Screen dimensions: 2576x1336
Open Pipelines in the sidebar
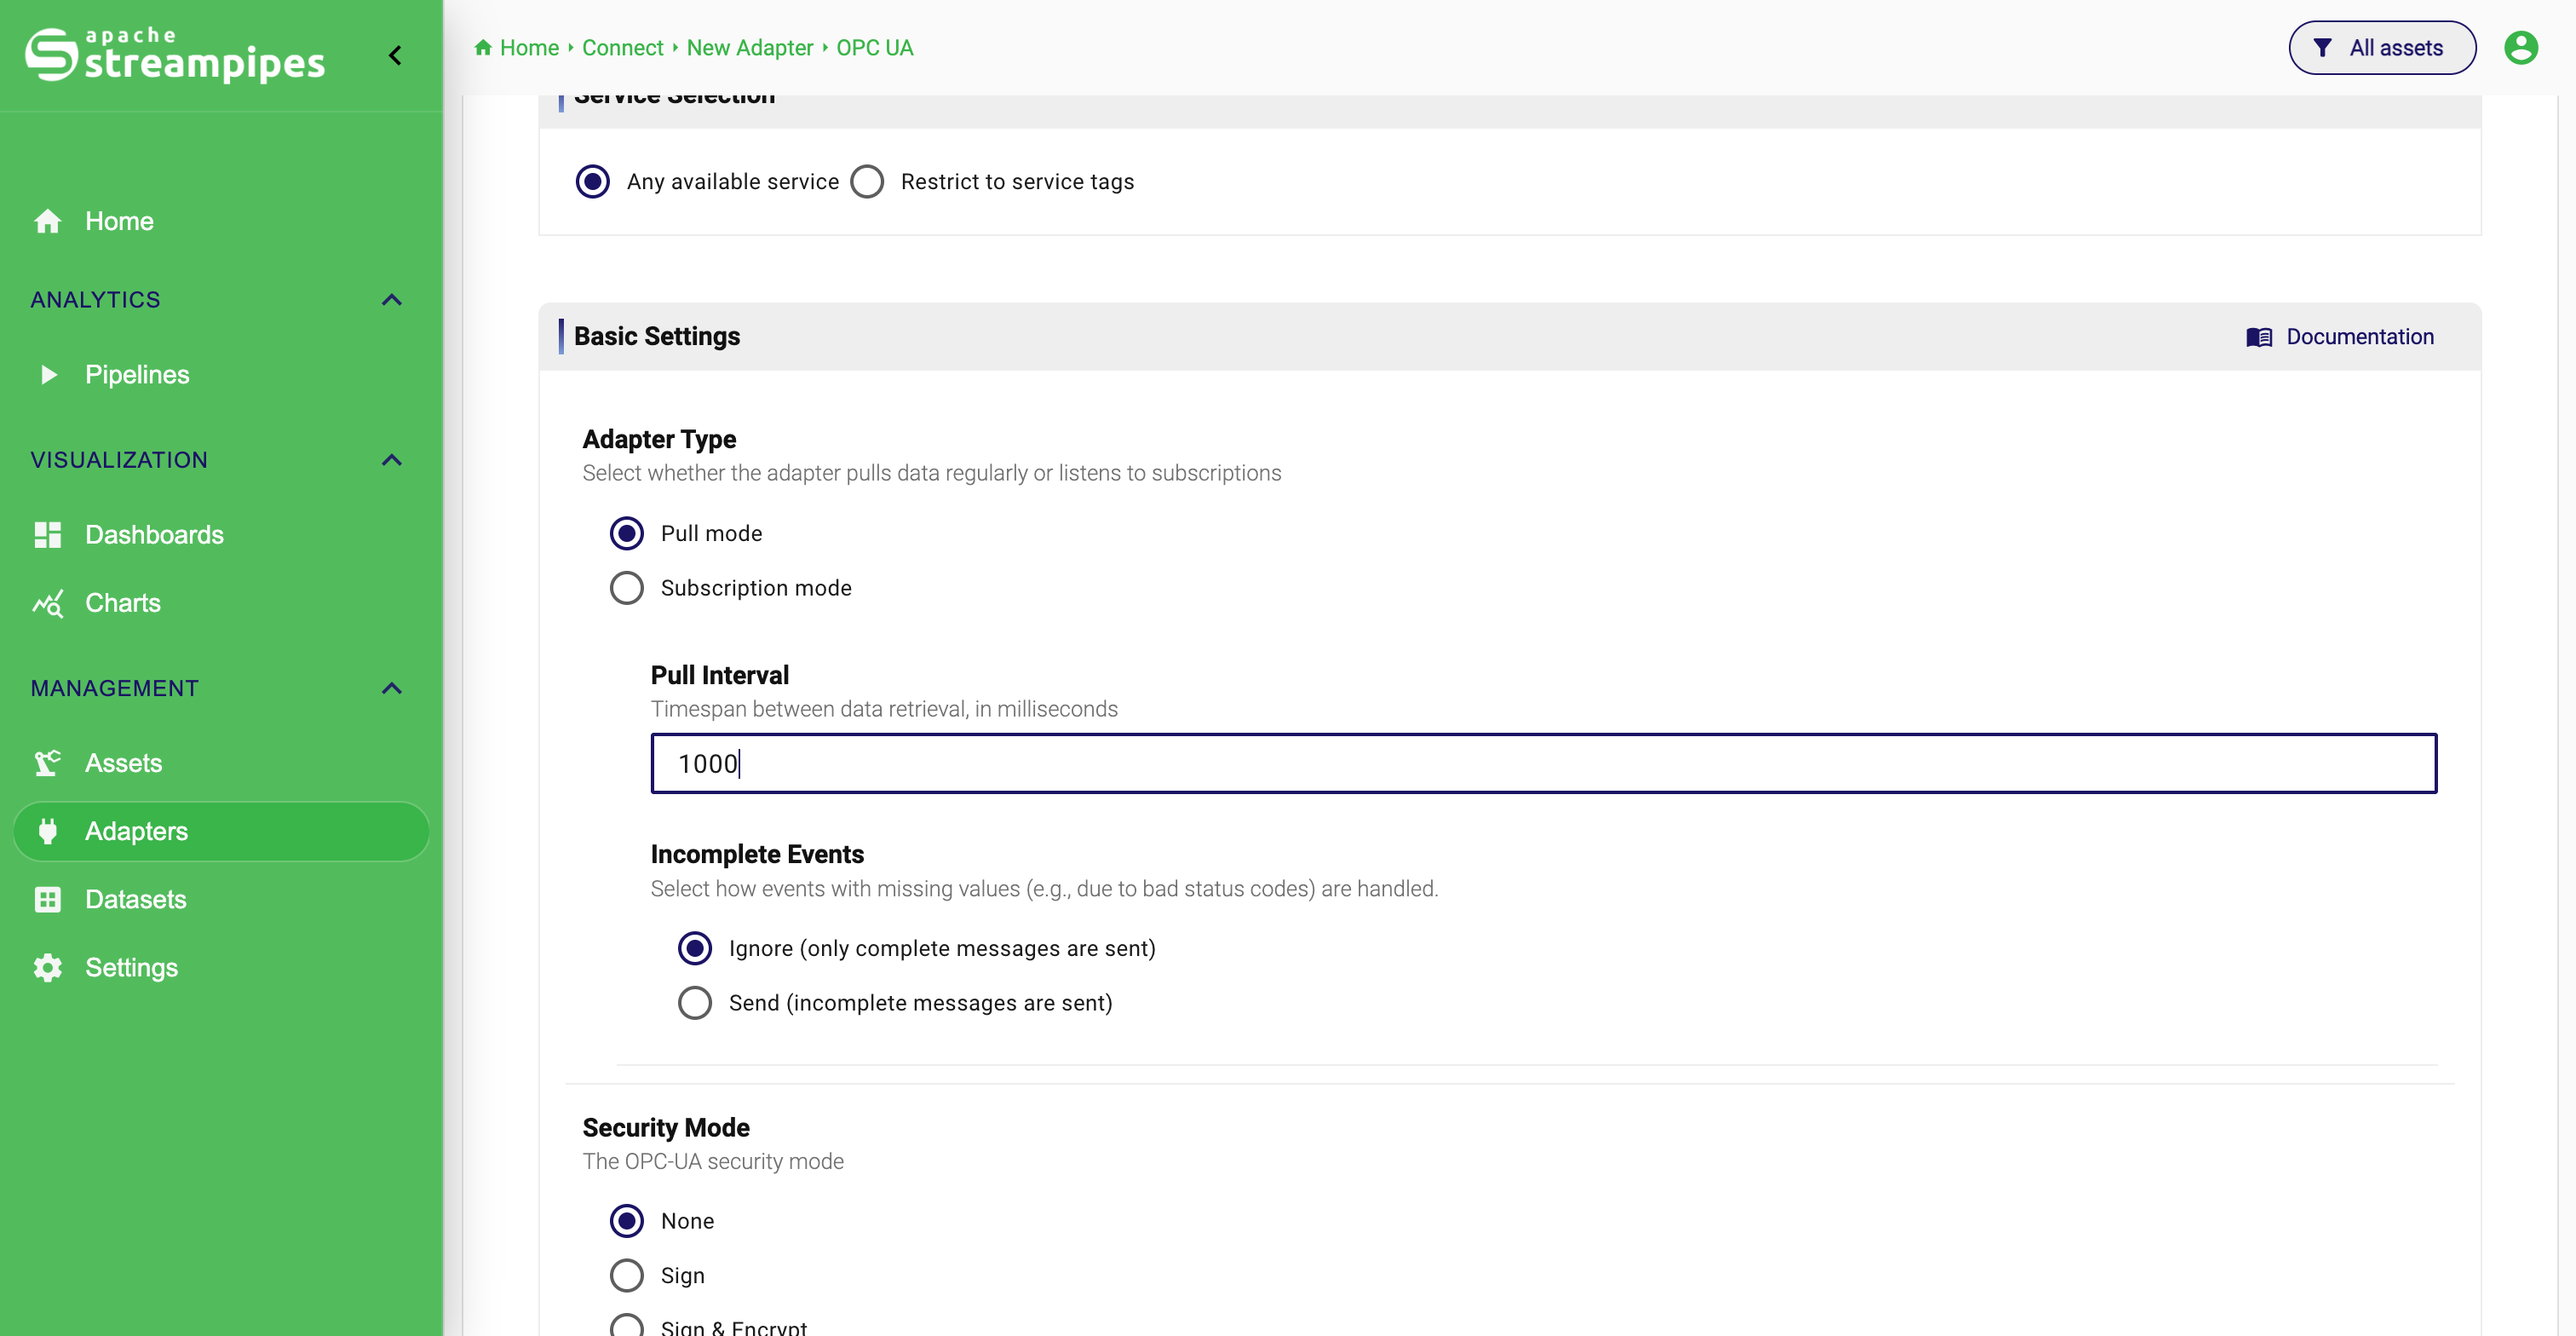pos(221,375)
